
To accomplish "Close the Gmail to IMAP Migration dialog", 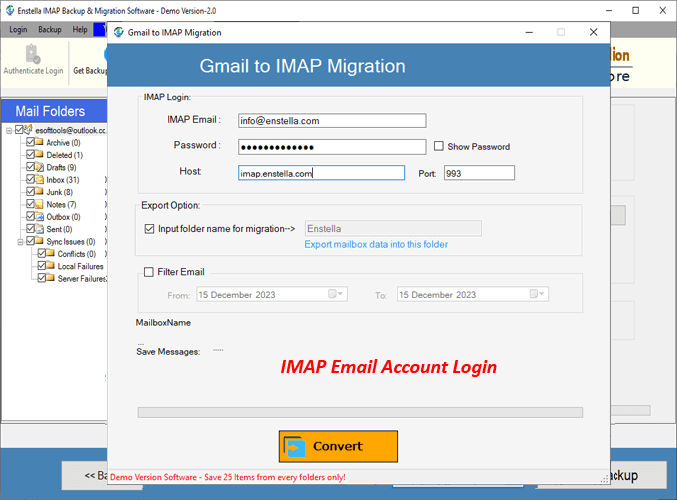I will coord(594,32).
